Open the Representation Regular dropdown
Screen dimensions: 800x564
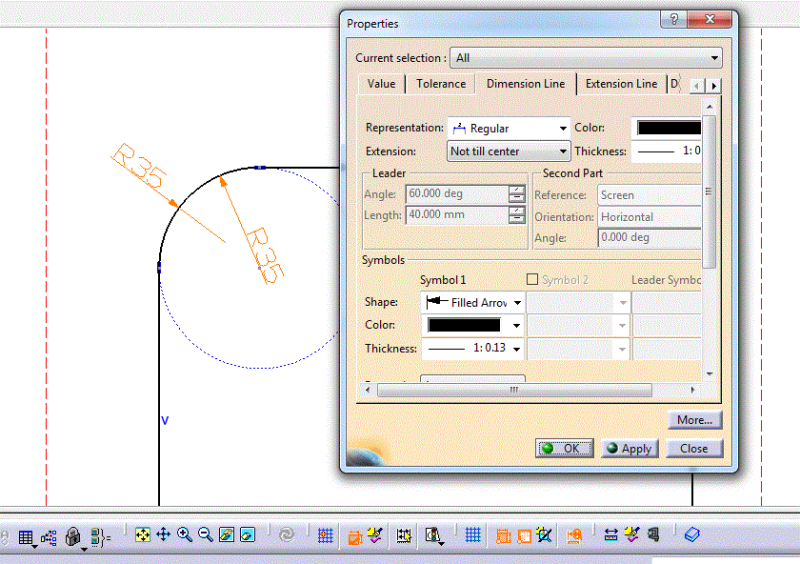[x=509, y=128]
